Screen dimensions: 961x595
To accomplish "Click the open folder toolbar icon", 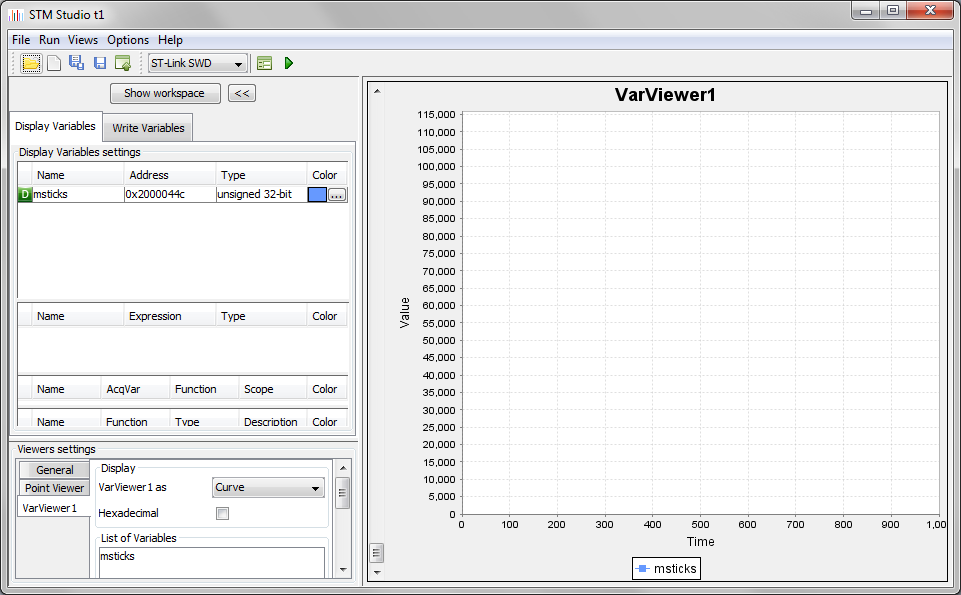I will point(31,63).
